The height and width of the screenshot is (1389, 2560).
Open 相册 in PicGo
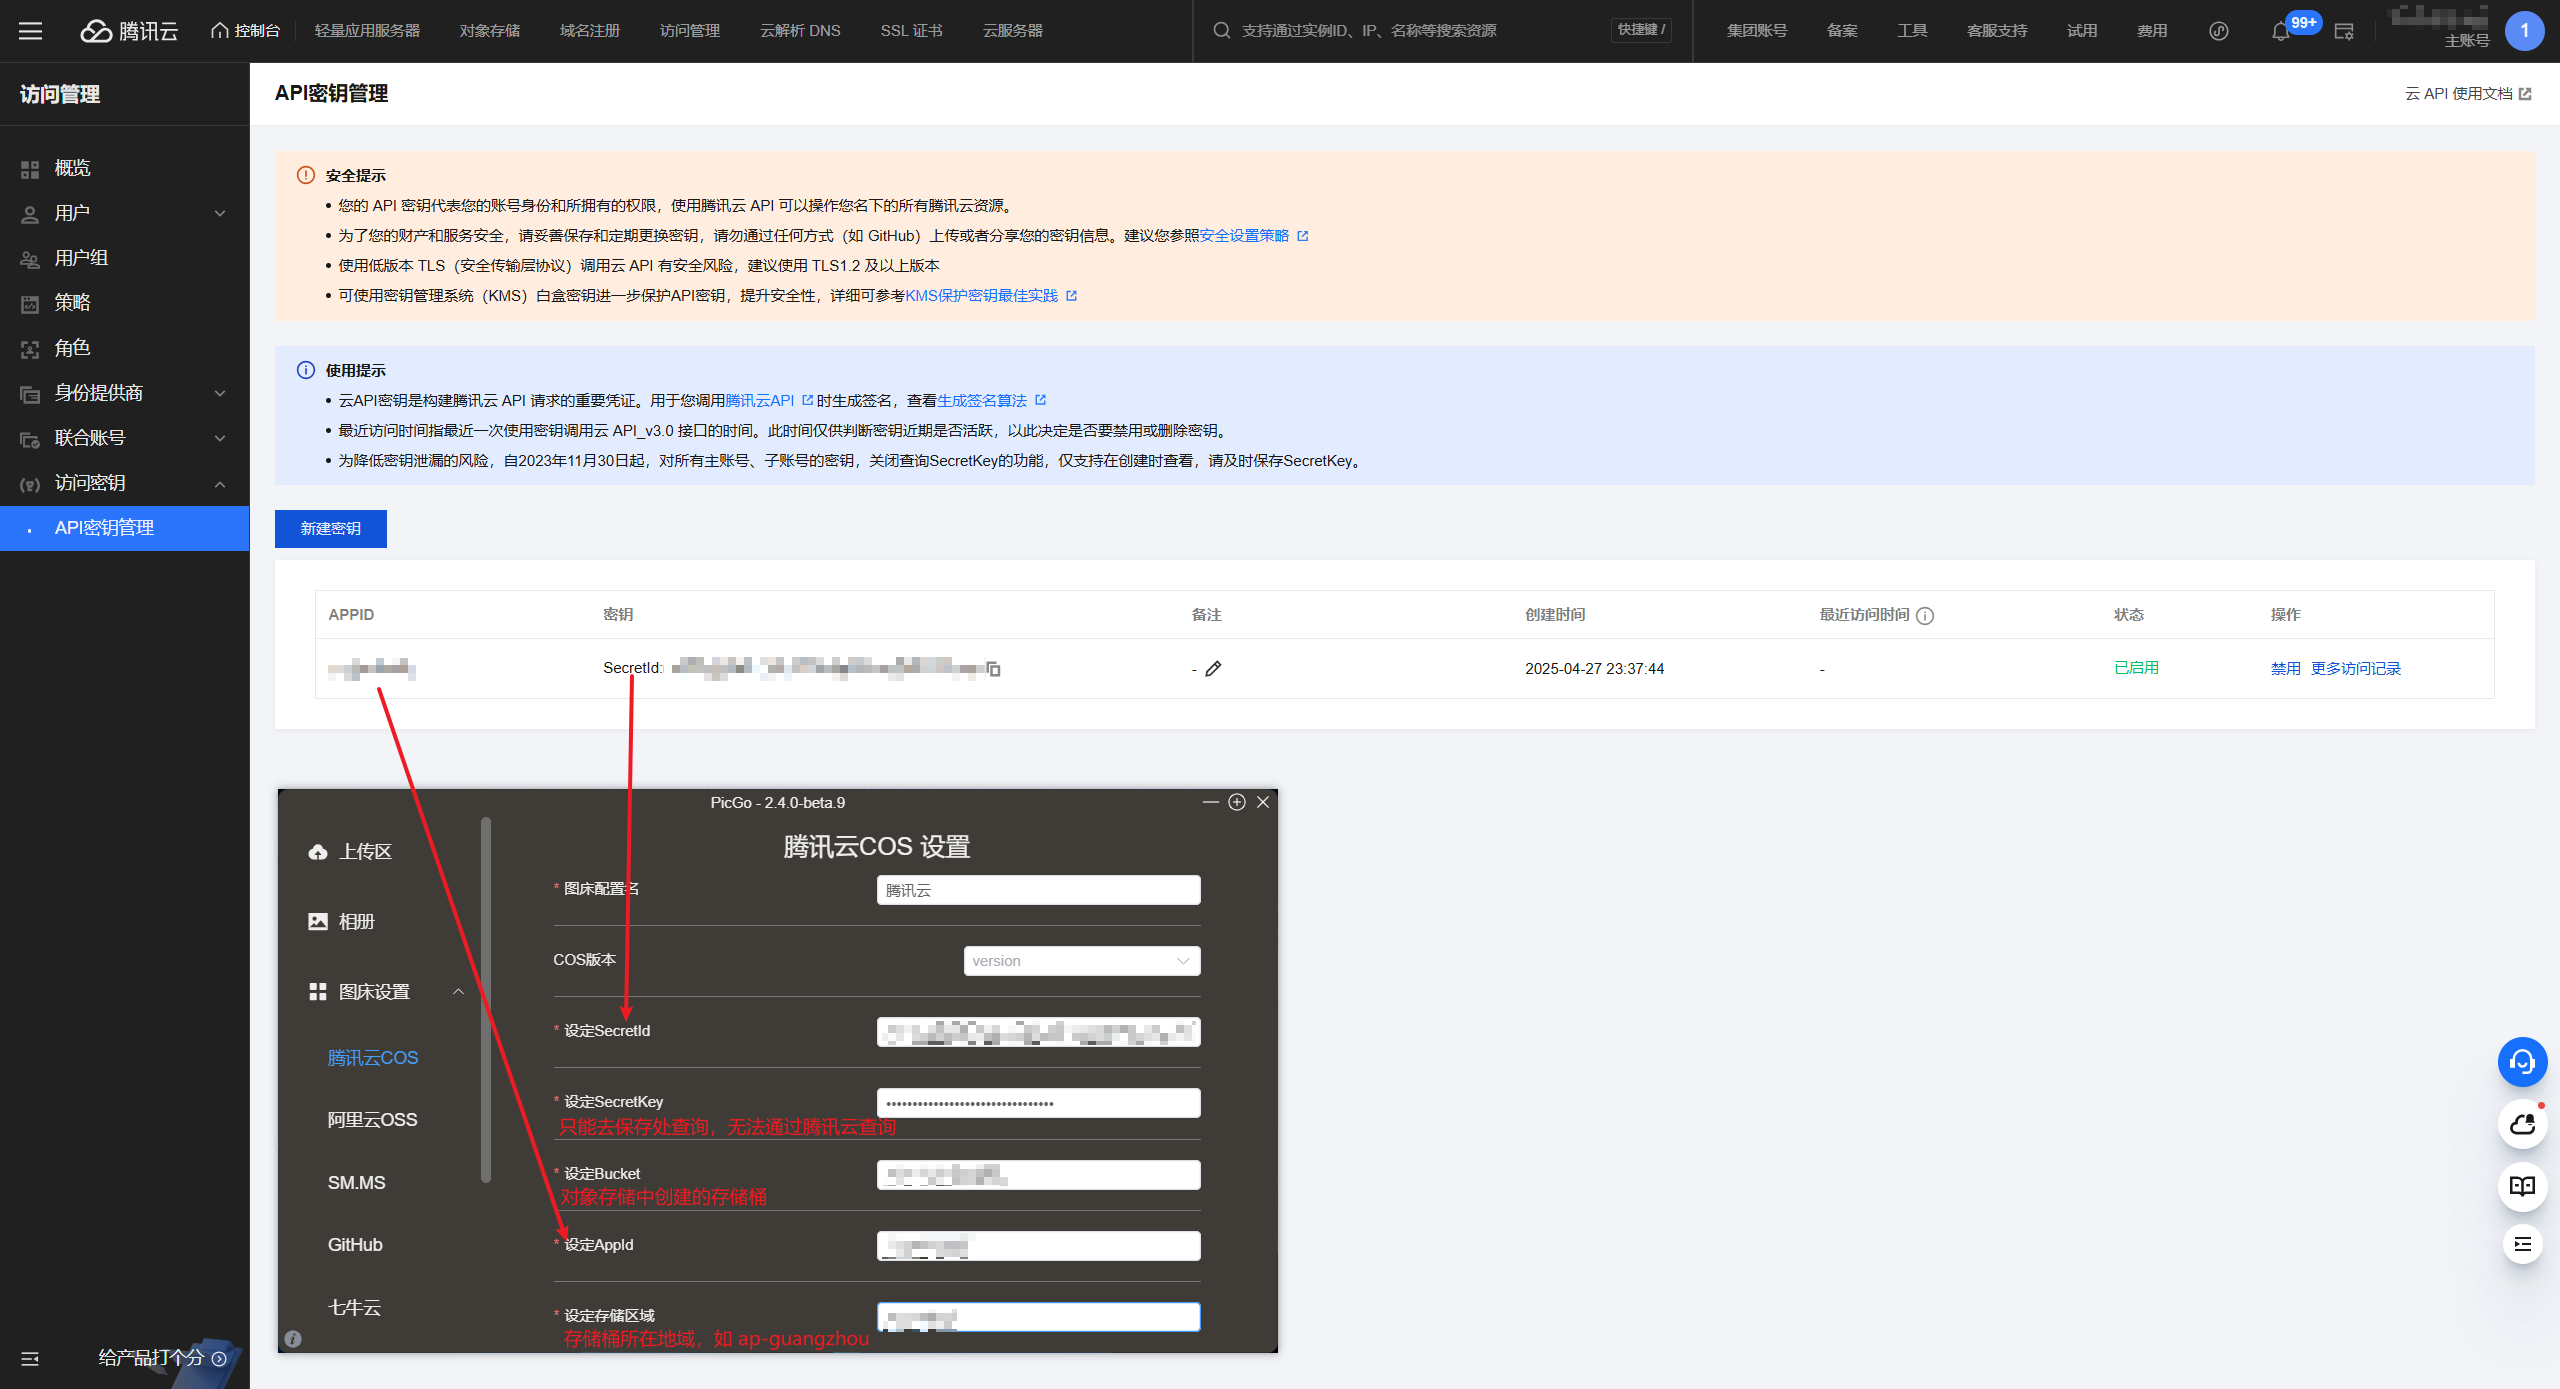(341, 922)
